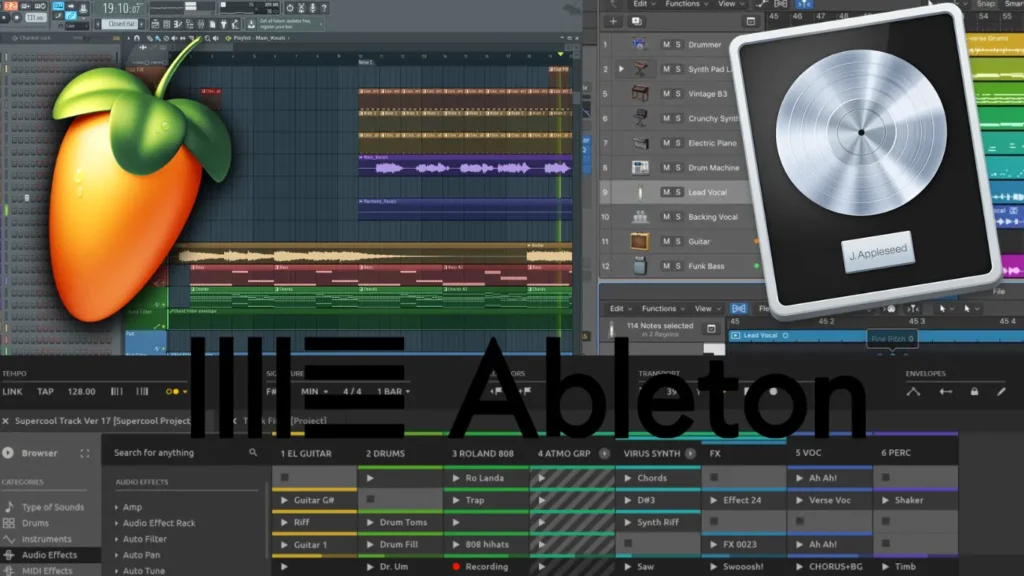Screen dimensions: 1024x576
Task: Click the Browser panel round icon
Action: (x=8, y=453)
